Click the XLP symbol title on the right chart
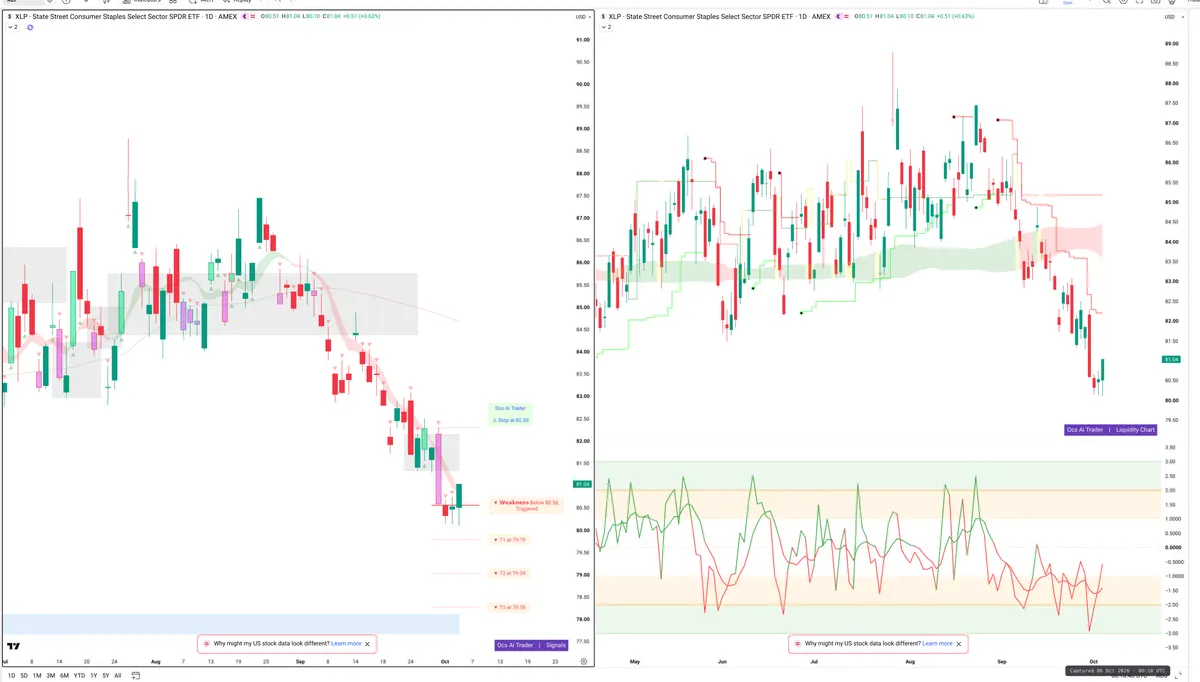 point(720,17)
